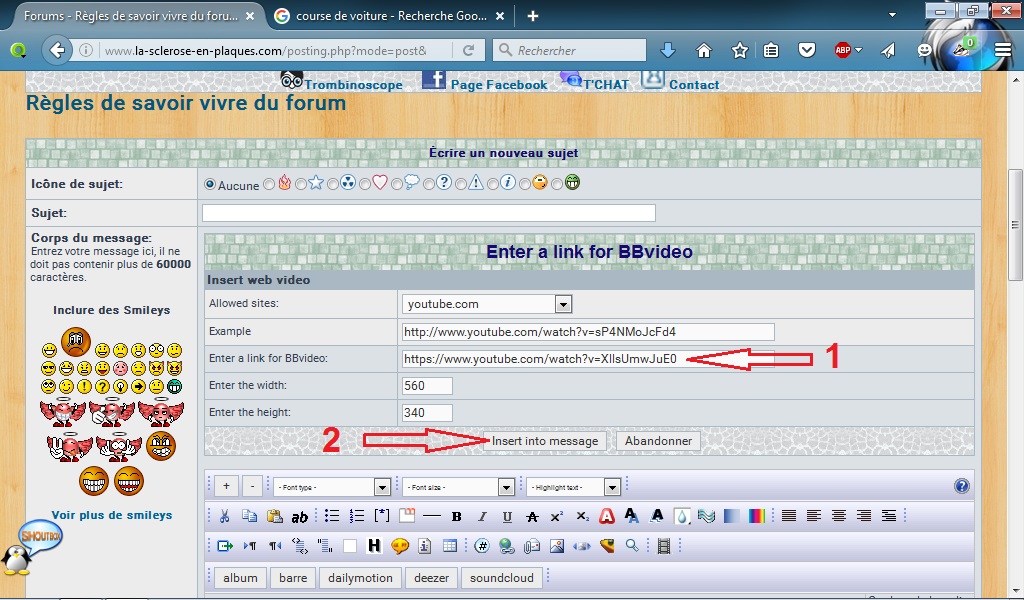
Task: Click the blue gradient color tool
Action: pos(731,516)
